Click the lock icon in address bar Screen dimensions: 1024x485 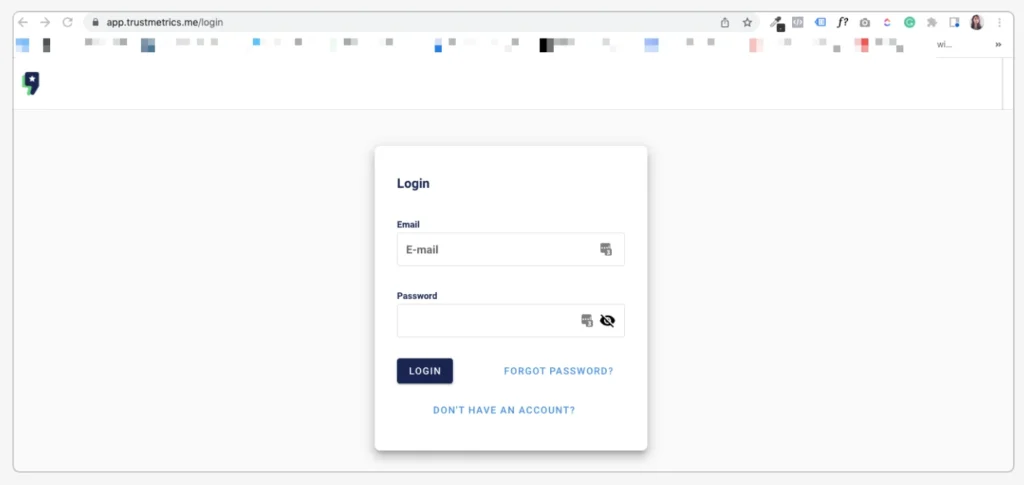[x=95, y=22]
